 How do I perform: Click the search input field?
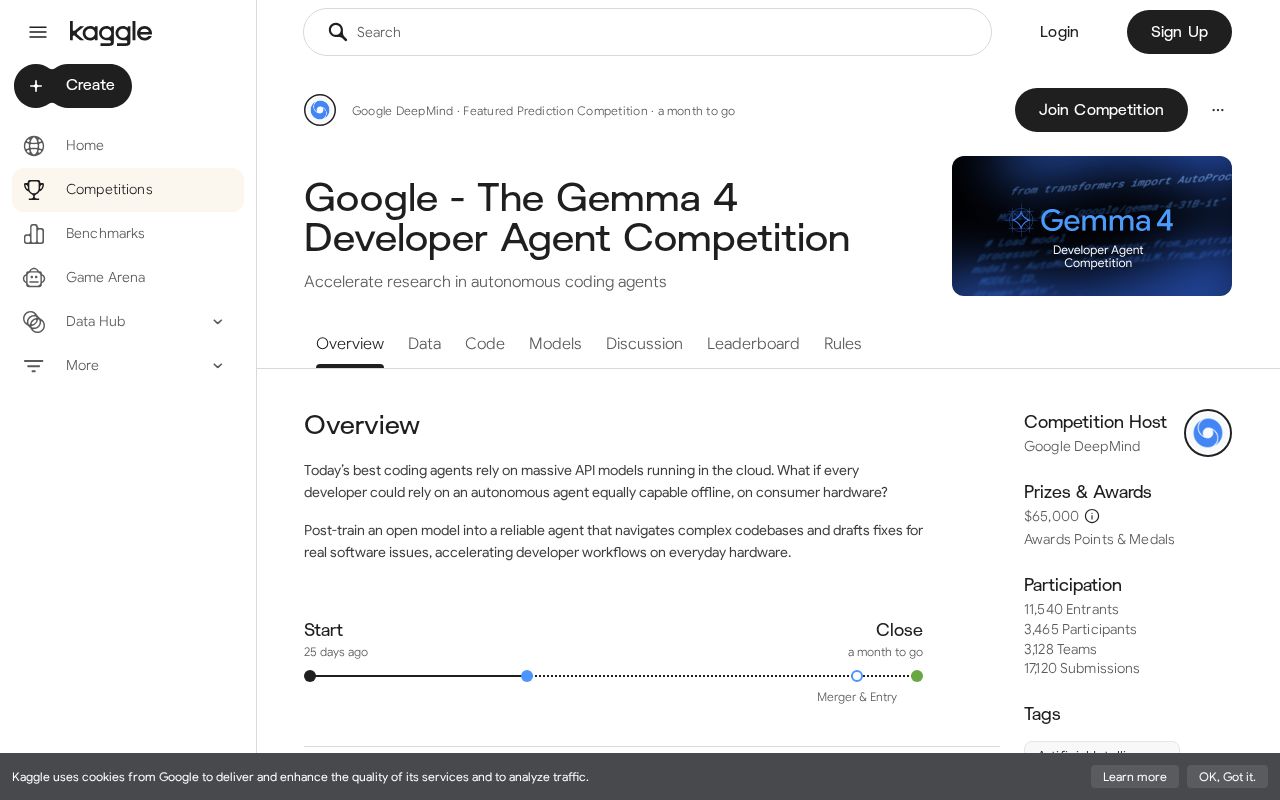pyautogui.click(x=647, y=32)
